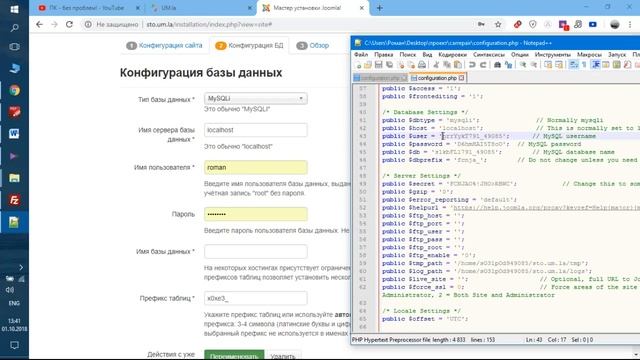This screenshot has height=360, width=640.
Task: Click the Save All icon in Notepad++
Action: [389, 65]
